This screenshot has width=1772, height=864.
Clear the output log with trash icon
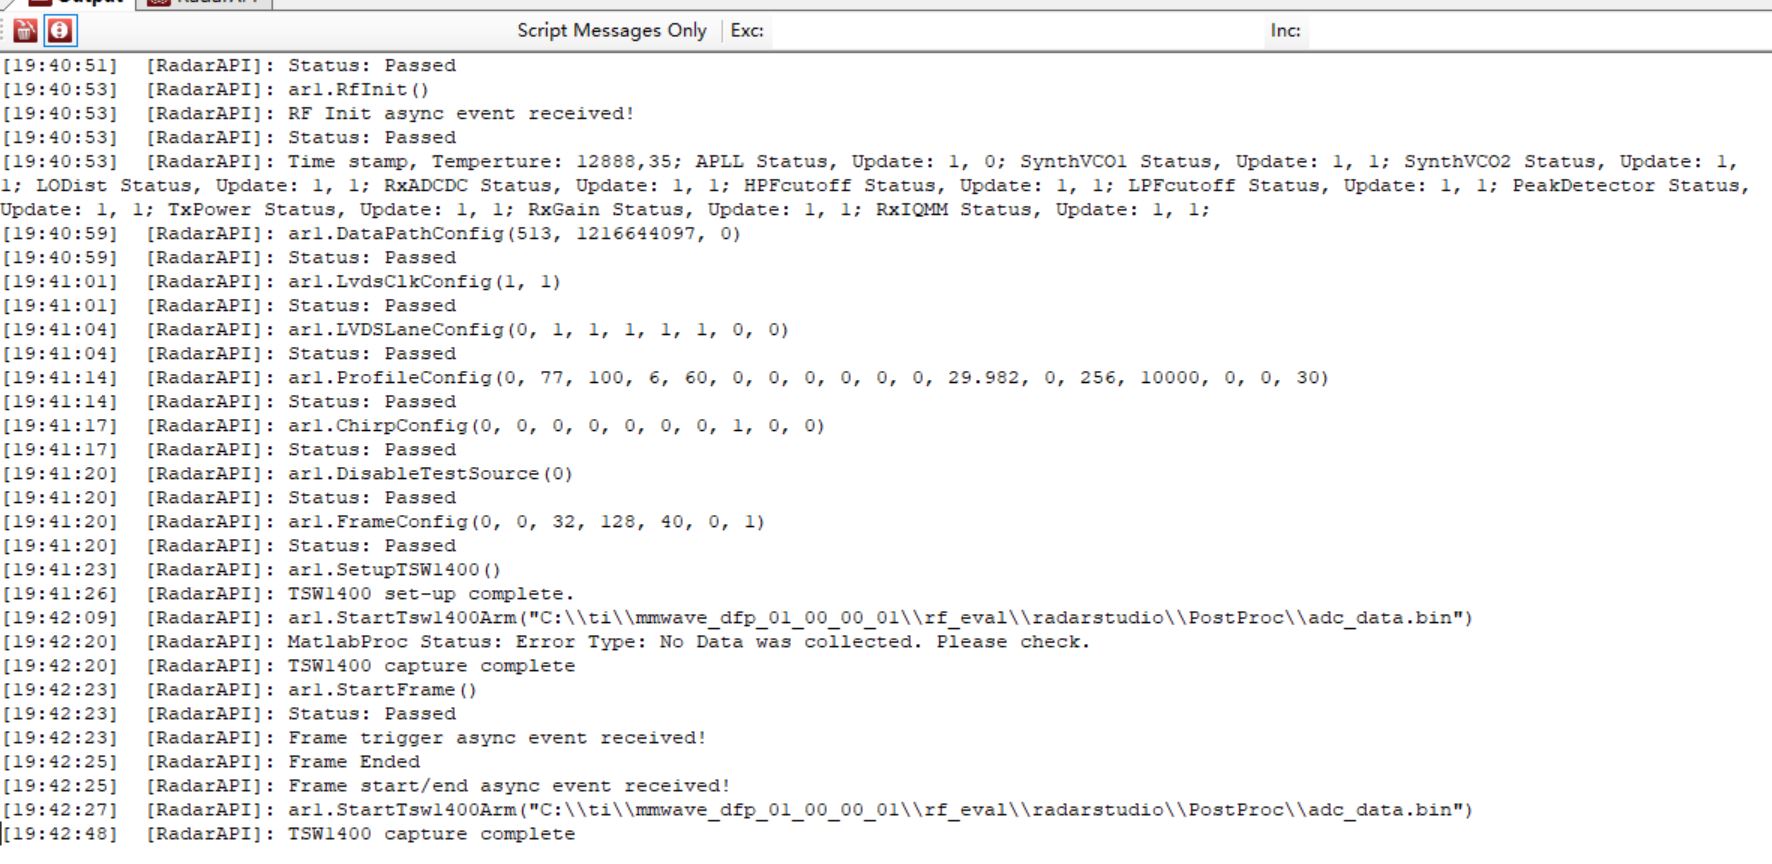[26, 31]
